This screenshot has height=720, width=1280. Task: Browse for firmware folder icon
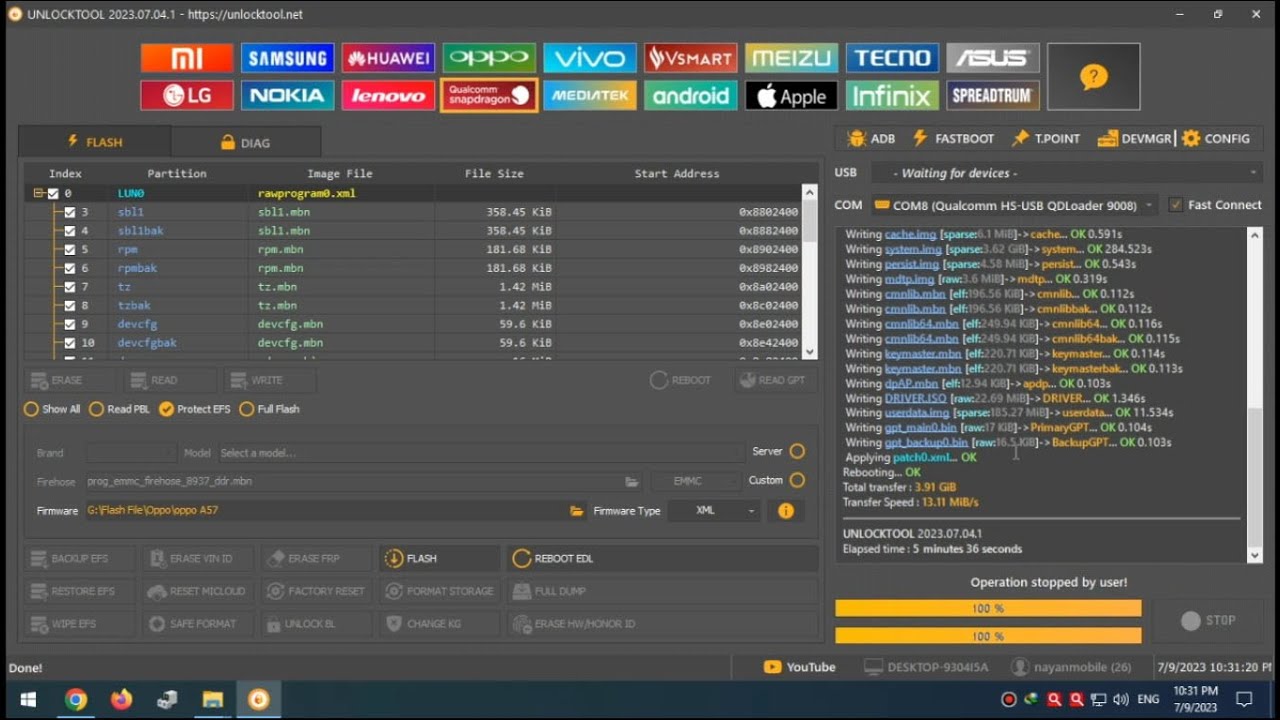pyautogui.click(x=577, y=510)
